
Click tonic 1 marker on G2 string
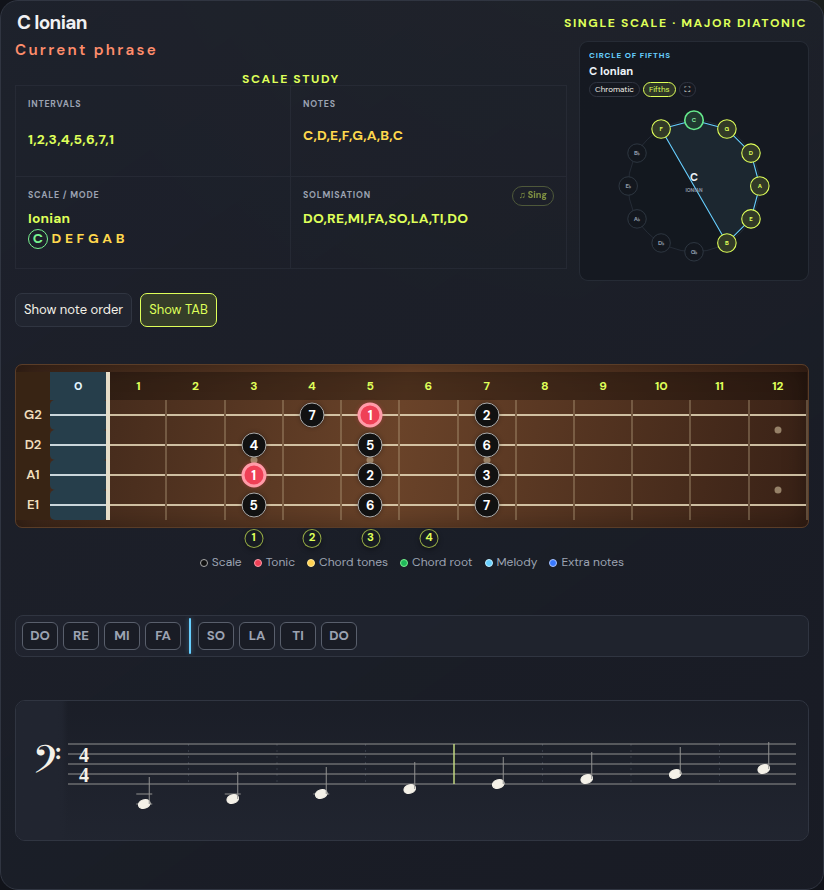370,415
